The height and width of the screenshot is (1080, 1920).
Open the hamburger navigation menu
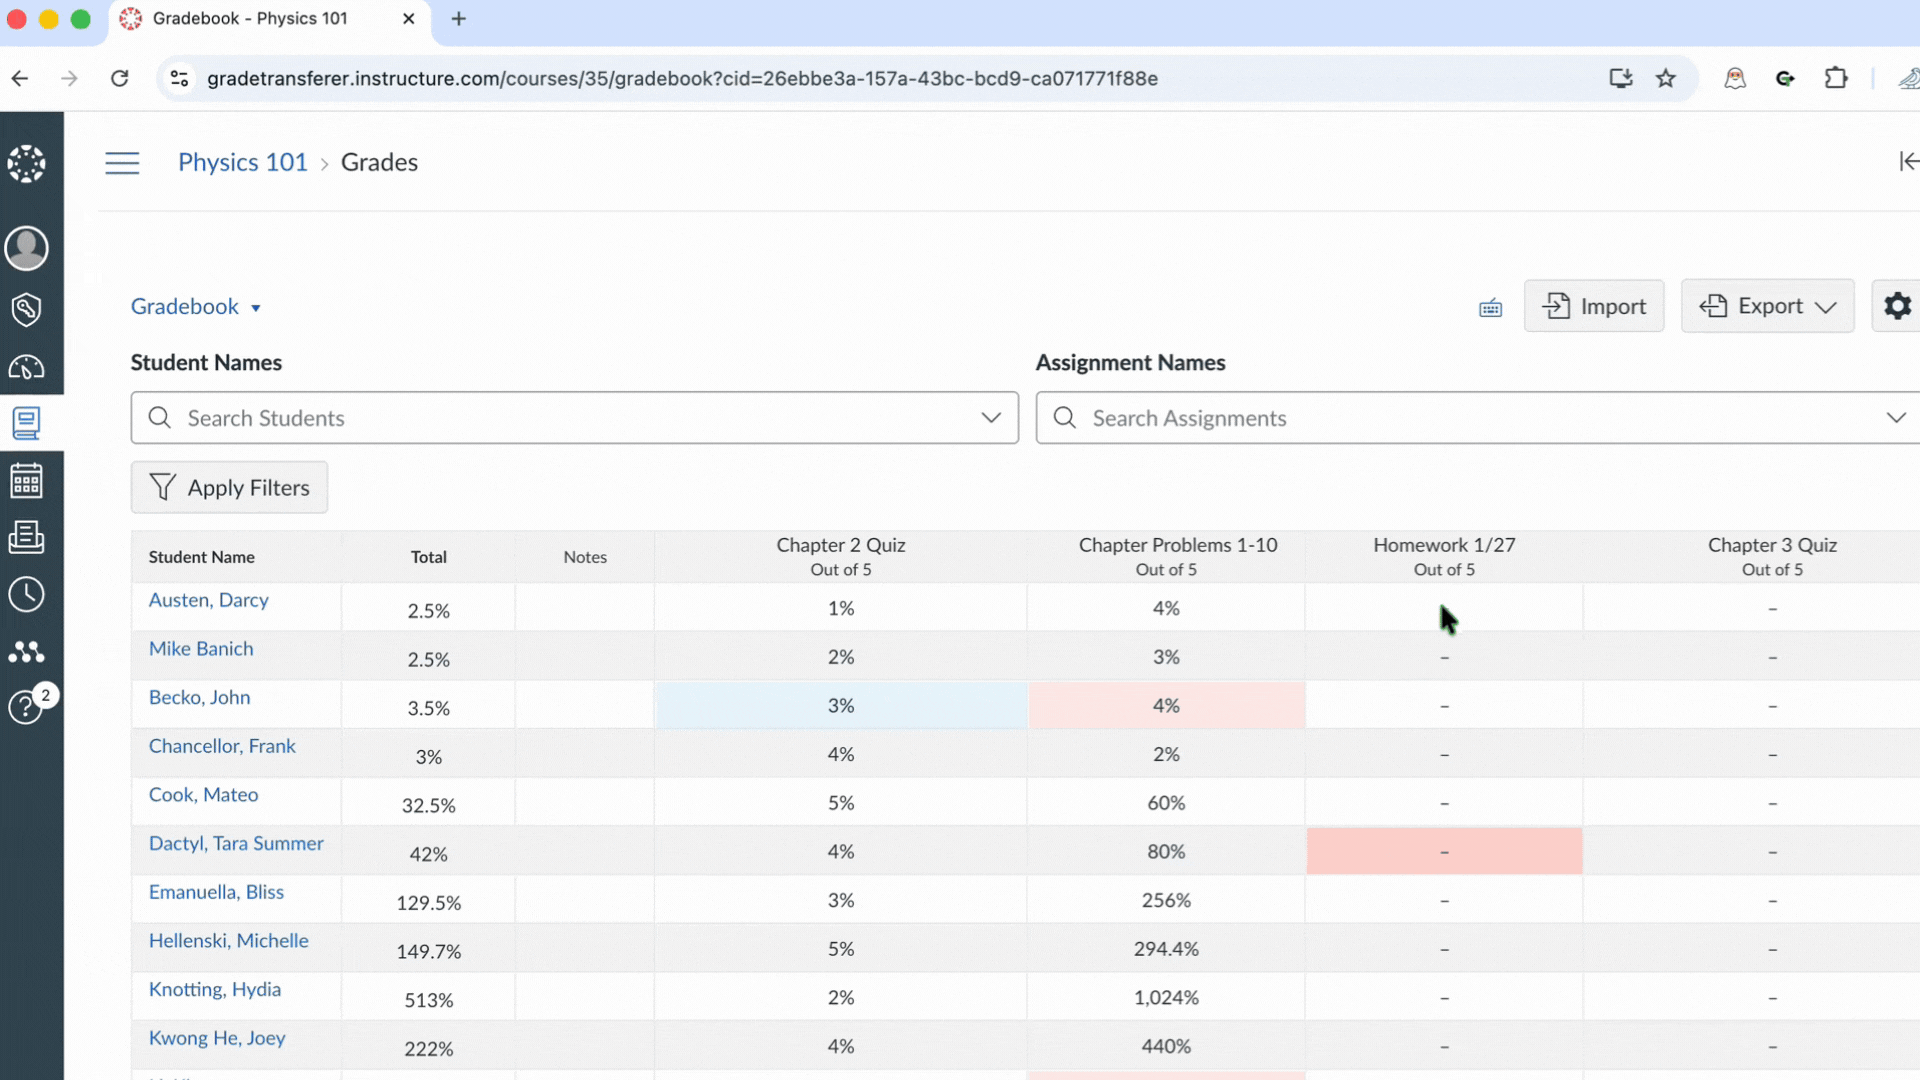[122, 162]
